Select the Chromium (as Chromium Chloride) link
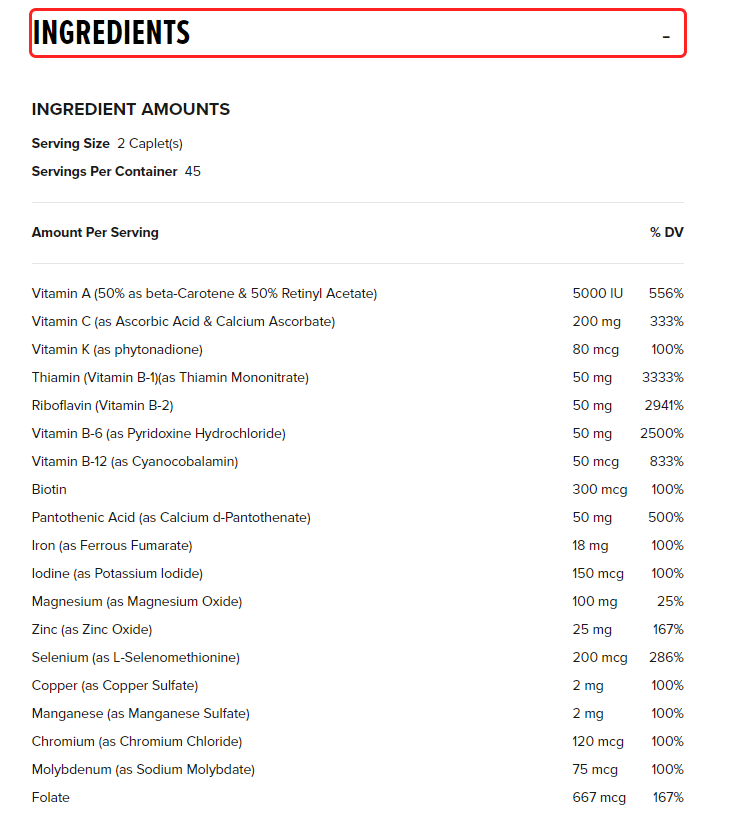Image resolution: width=744 pixels, height=828 pixels. [135, 741]
